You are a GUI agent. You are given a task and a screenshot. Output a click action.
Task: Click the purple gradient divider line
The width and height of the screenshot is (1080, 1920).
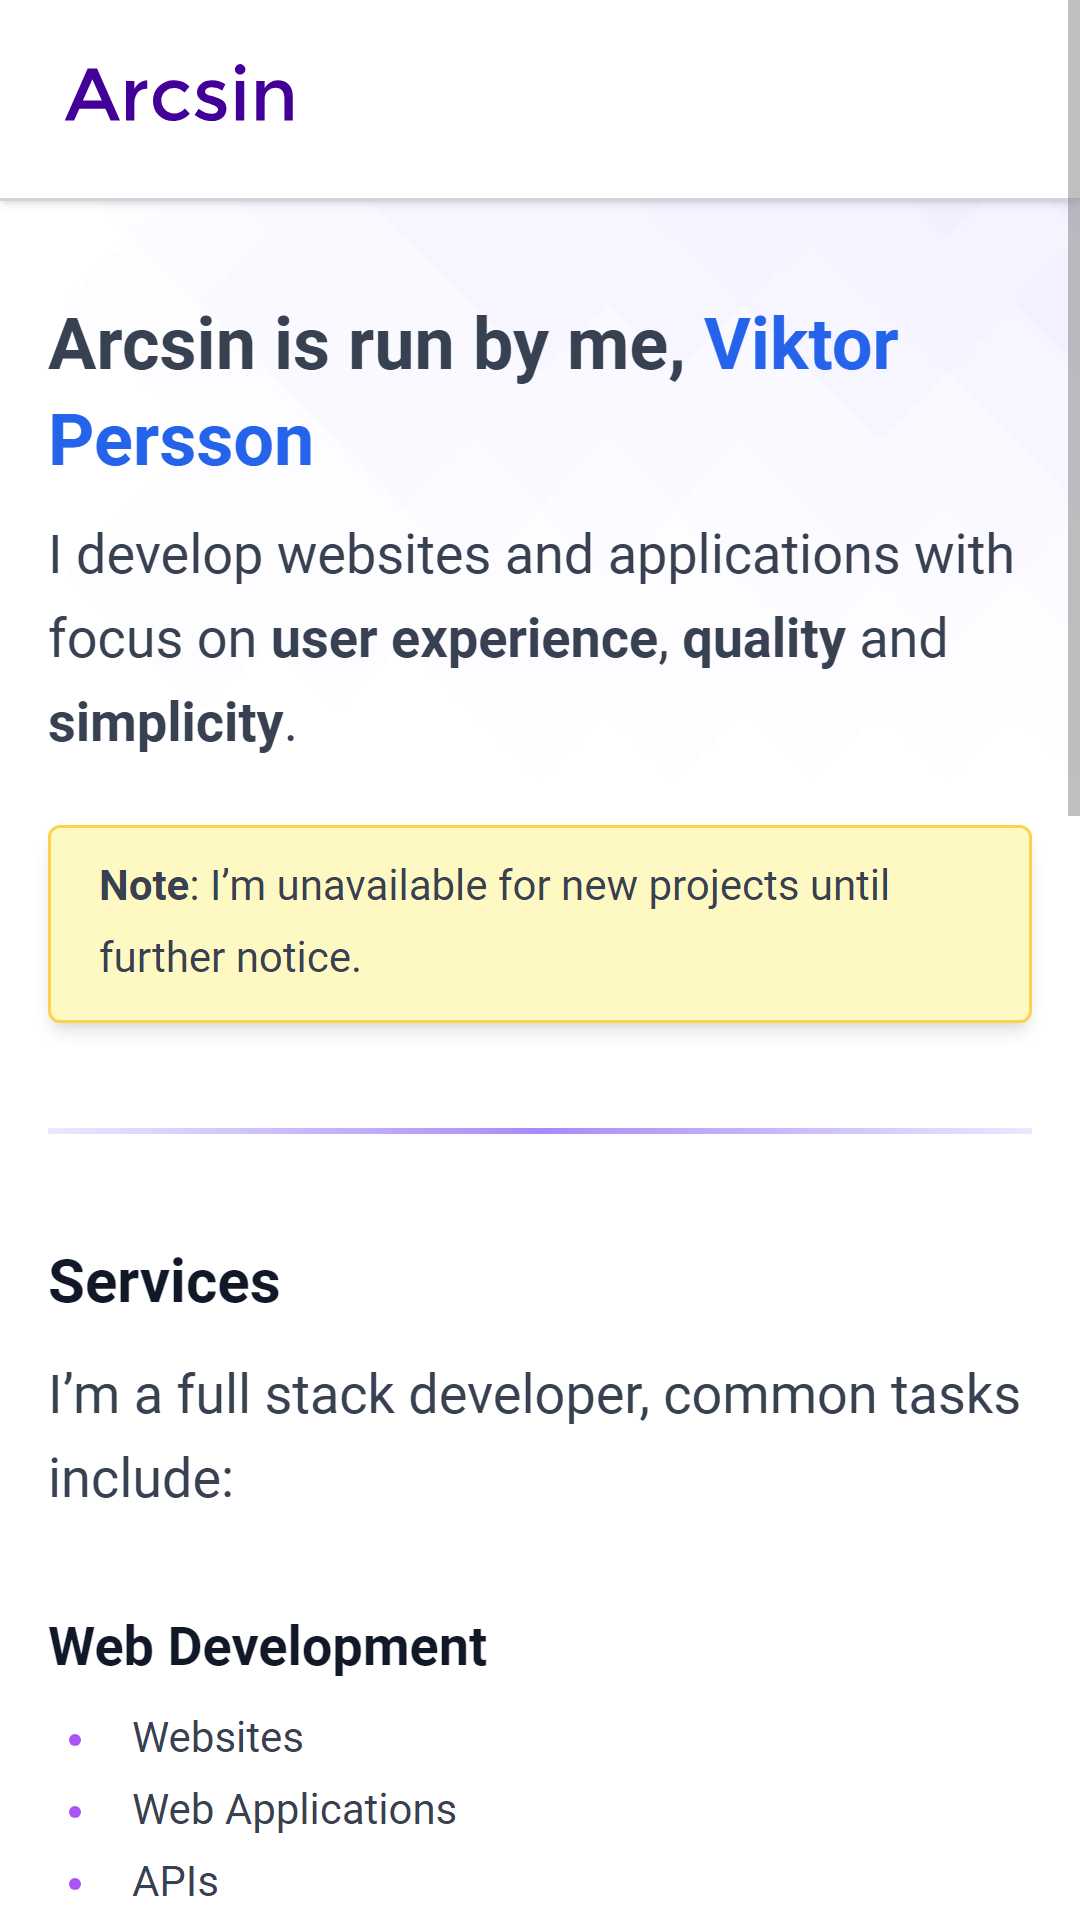[x=540, y=1131]
